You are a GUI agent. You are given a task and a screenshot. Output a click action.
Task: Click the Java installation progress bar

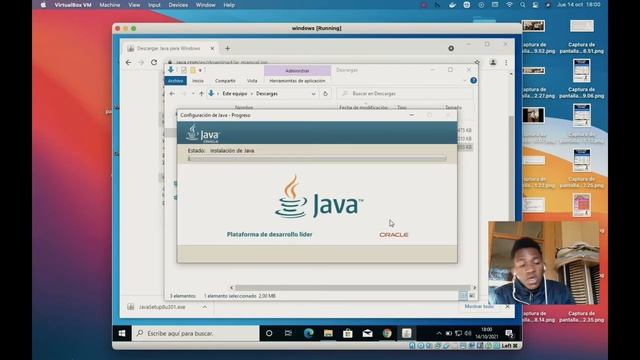(317, 158)
